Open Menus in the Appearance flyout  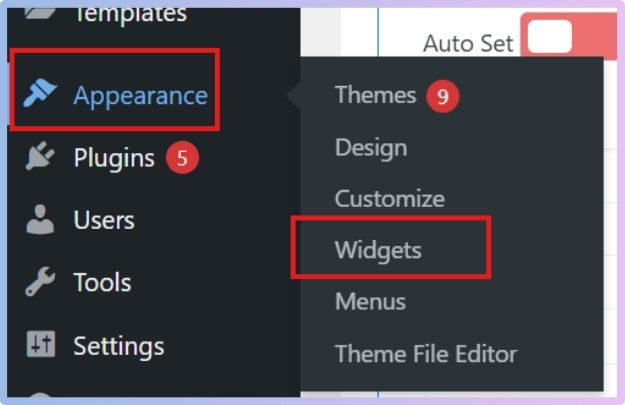(370, 301)
